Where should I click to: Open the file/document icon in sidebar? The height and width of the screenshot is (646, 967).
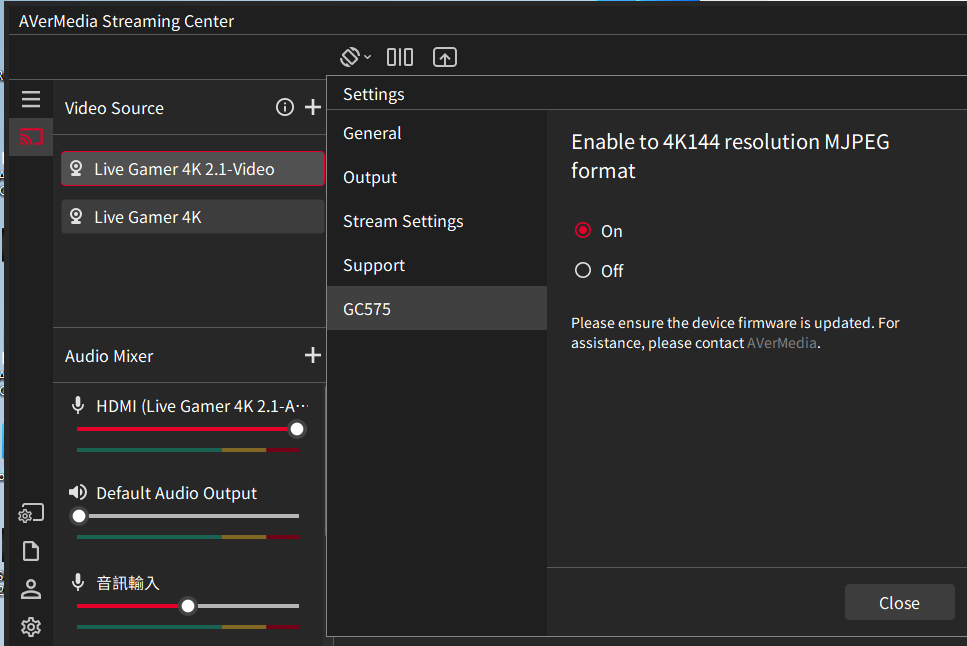(31, 551)
